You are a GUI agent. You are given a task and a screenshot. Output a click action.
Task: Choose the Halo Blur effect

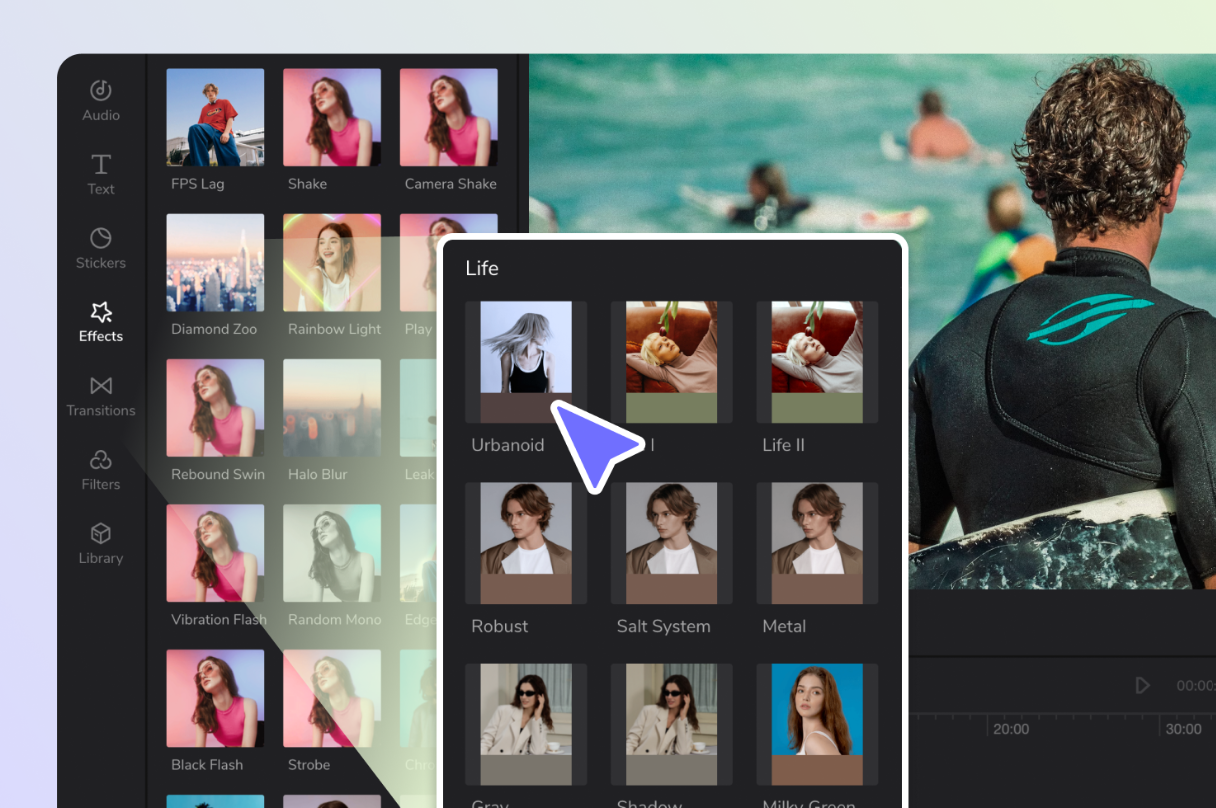tap(332, 408)
